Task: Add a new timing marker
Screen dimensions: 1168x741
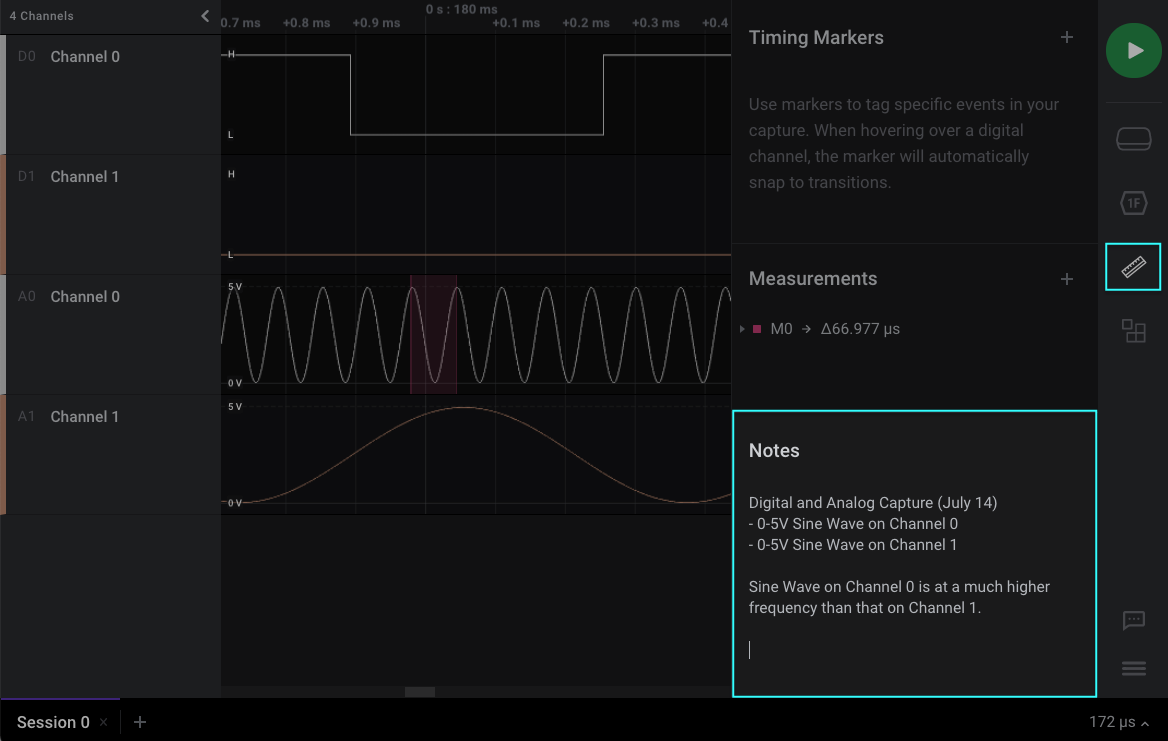Action: tap(1066, 37)
